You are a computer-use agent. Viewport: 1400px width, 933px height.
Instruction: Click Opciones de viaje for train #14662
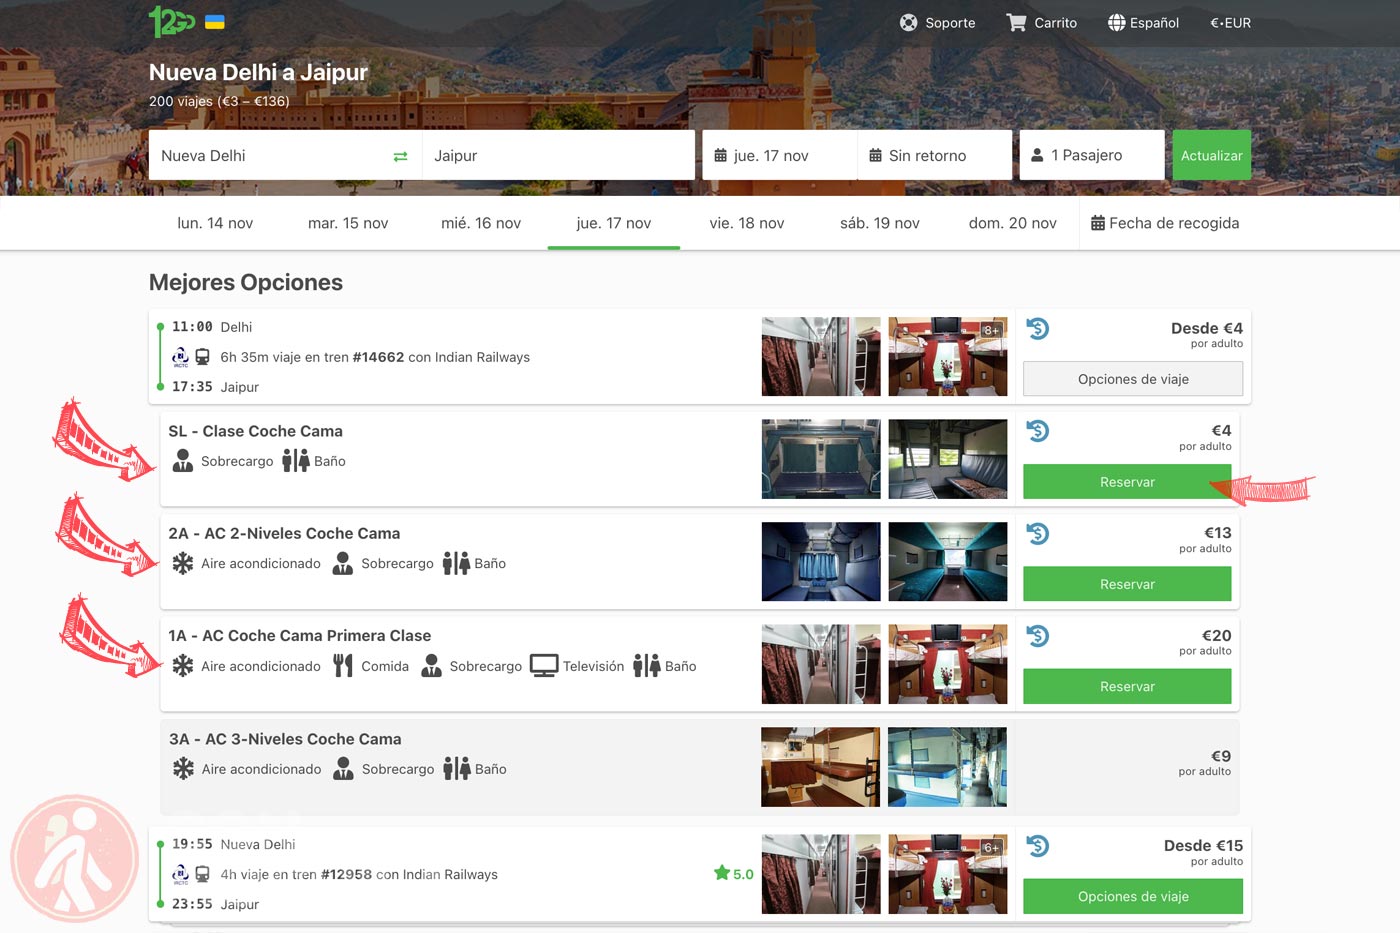pyautogui.click(x=1133, y=379)
